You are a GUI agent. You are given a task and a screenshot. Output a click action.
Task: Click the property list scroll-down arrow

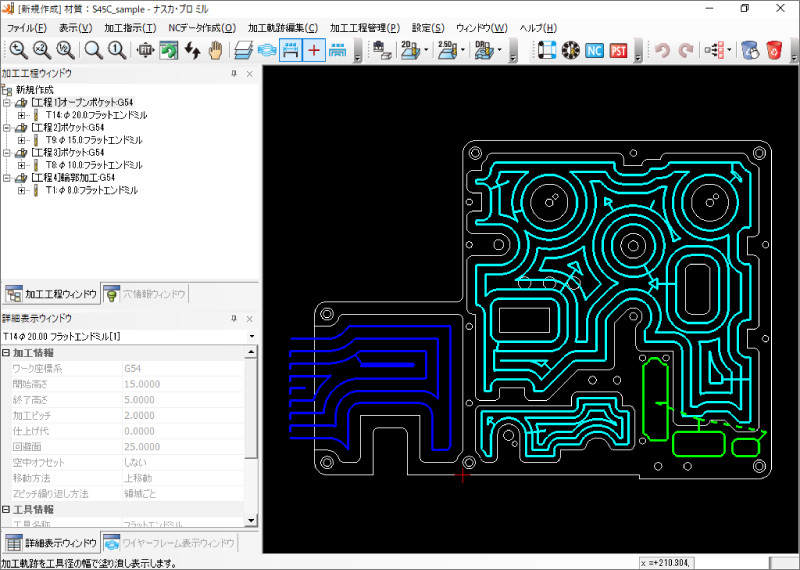point(252,521)
